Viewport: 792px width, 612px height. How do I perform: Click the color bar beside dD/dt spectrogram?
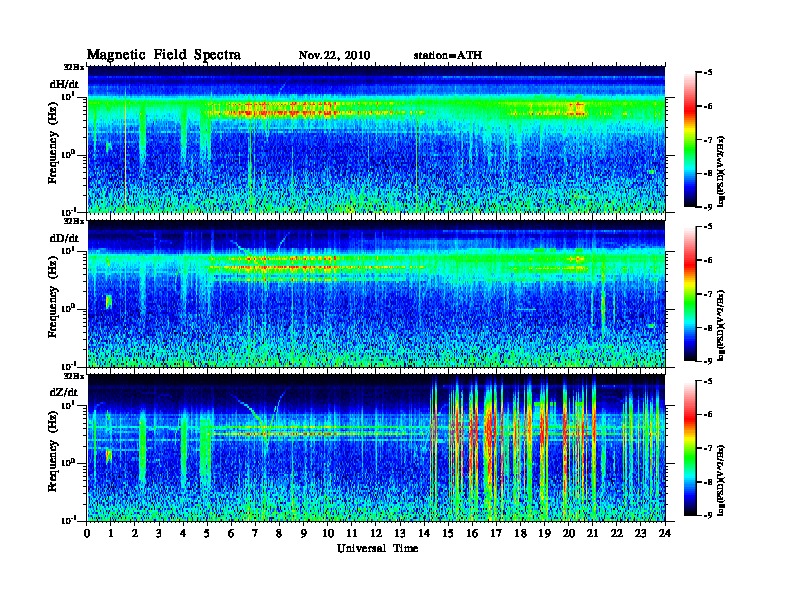(690, 294)
